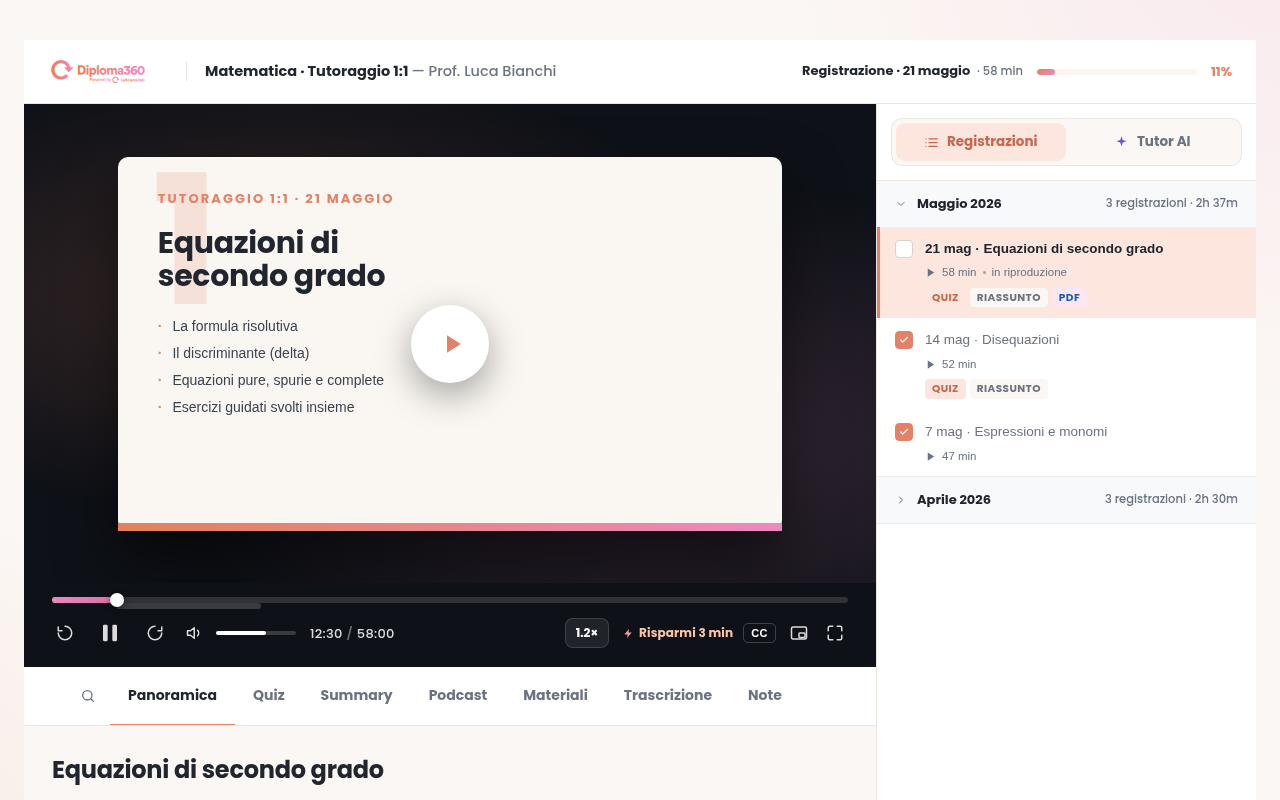Viewport: 1280px width, 800px height.
Task: Open the Trascrizione tab
Action: coord(668,695)
